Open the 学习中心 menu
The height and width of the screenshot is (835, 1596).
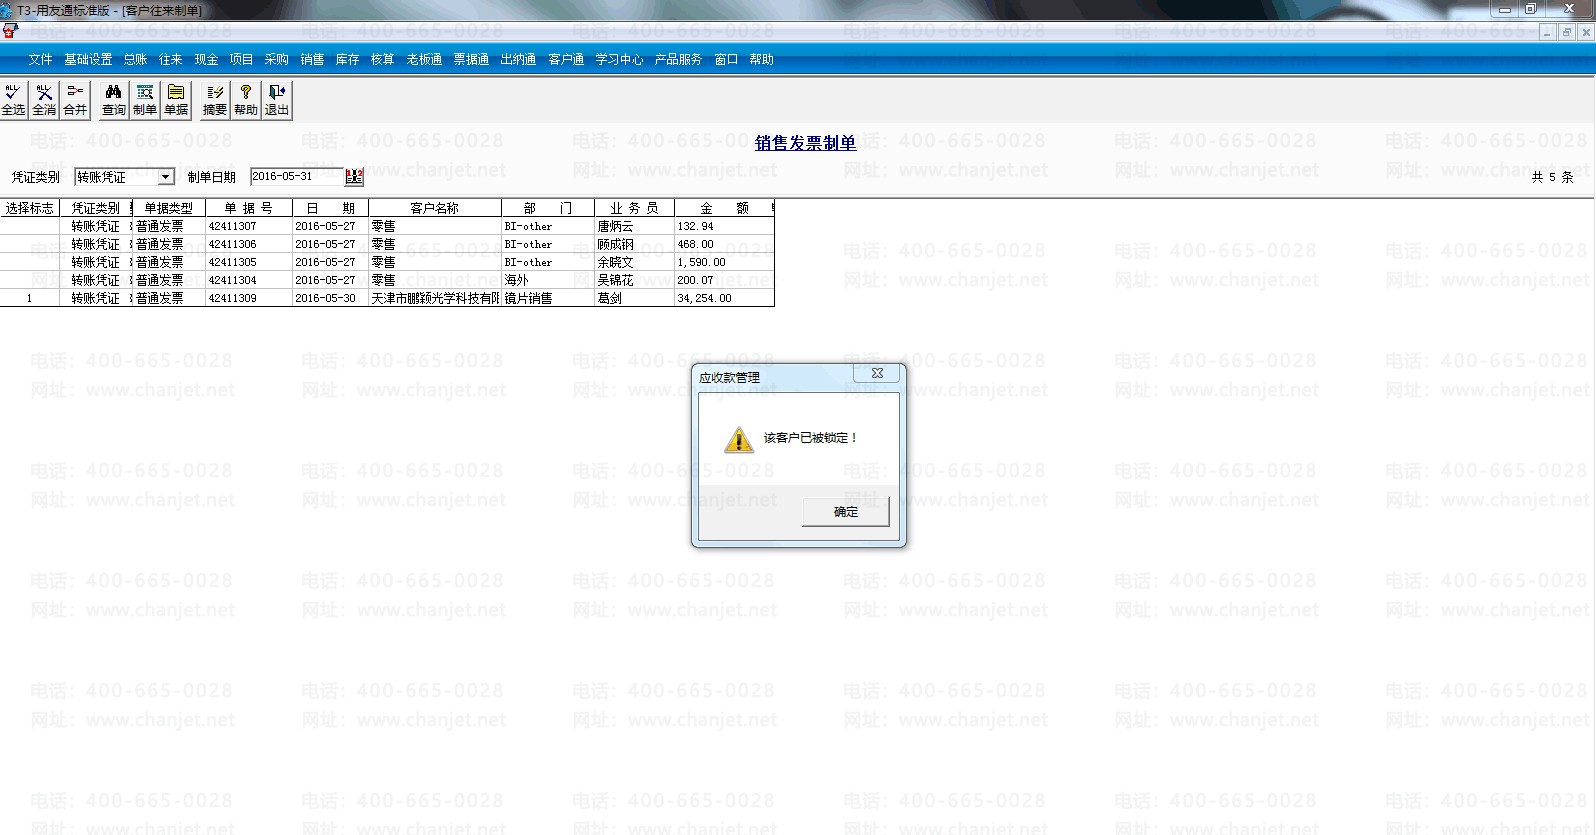point(619,59)
